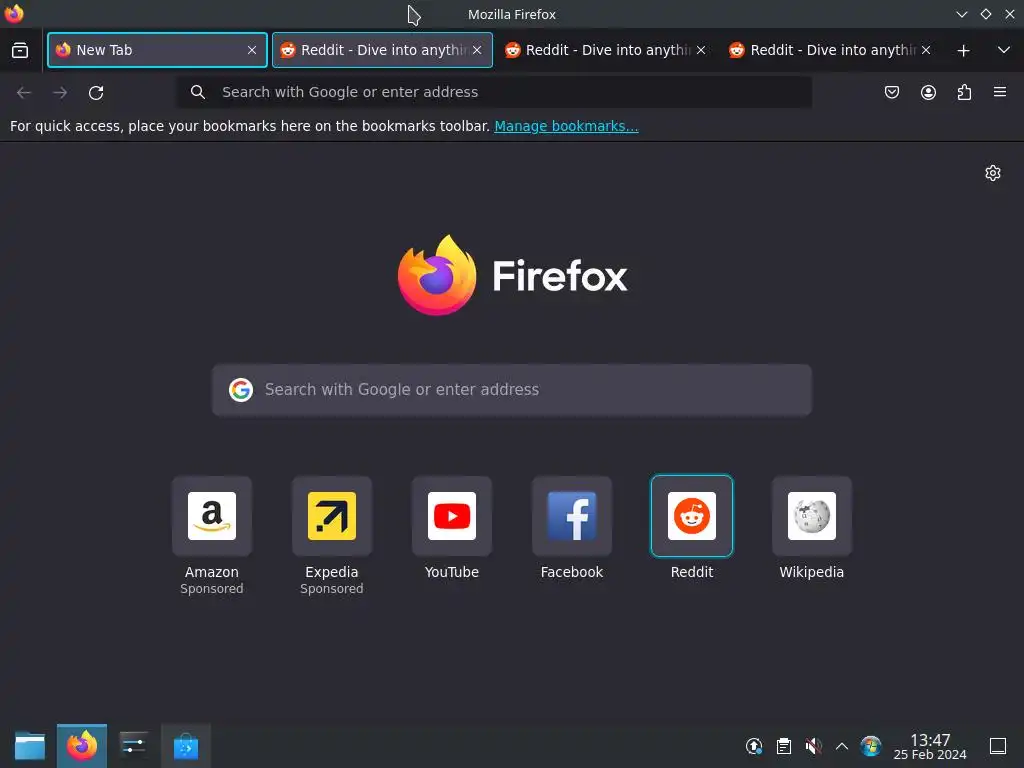This screenshot has width=1024, height=768.
Task: Click the Firefox title bar app icon
Action: tap(14, 14)
